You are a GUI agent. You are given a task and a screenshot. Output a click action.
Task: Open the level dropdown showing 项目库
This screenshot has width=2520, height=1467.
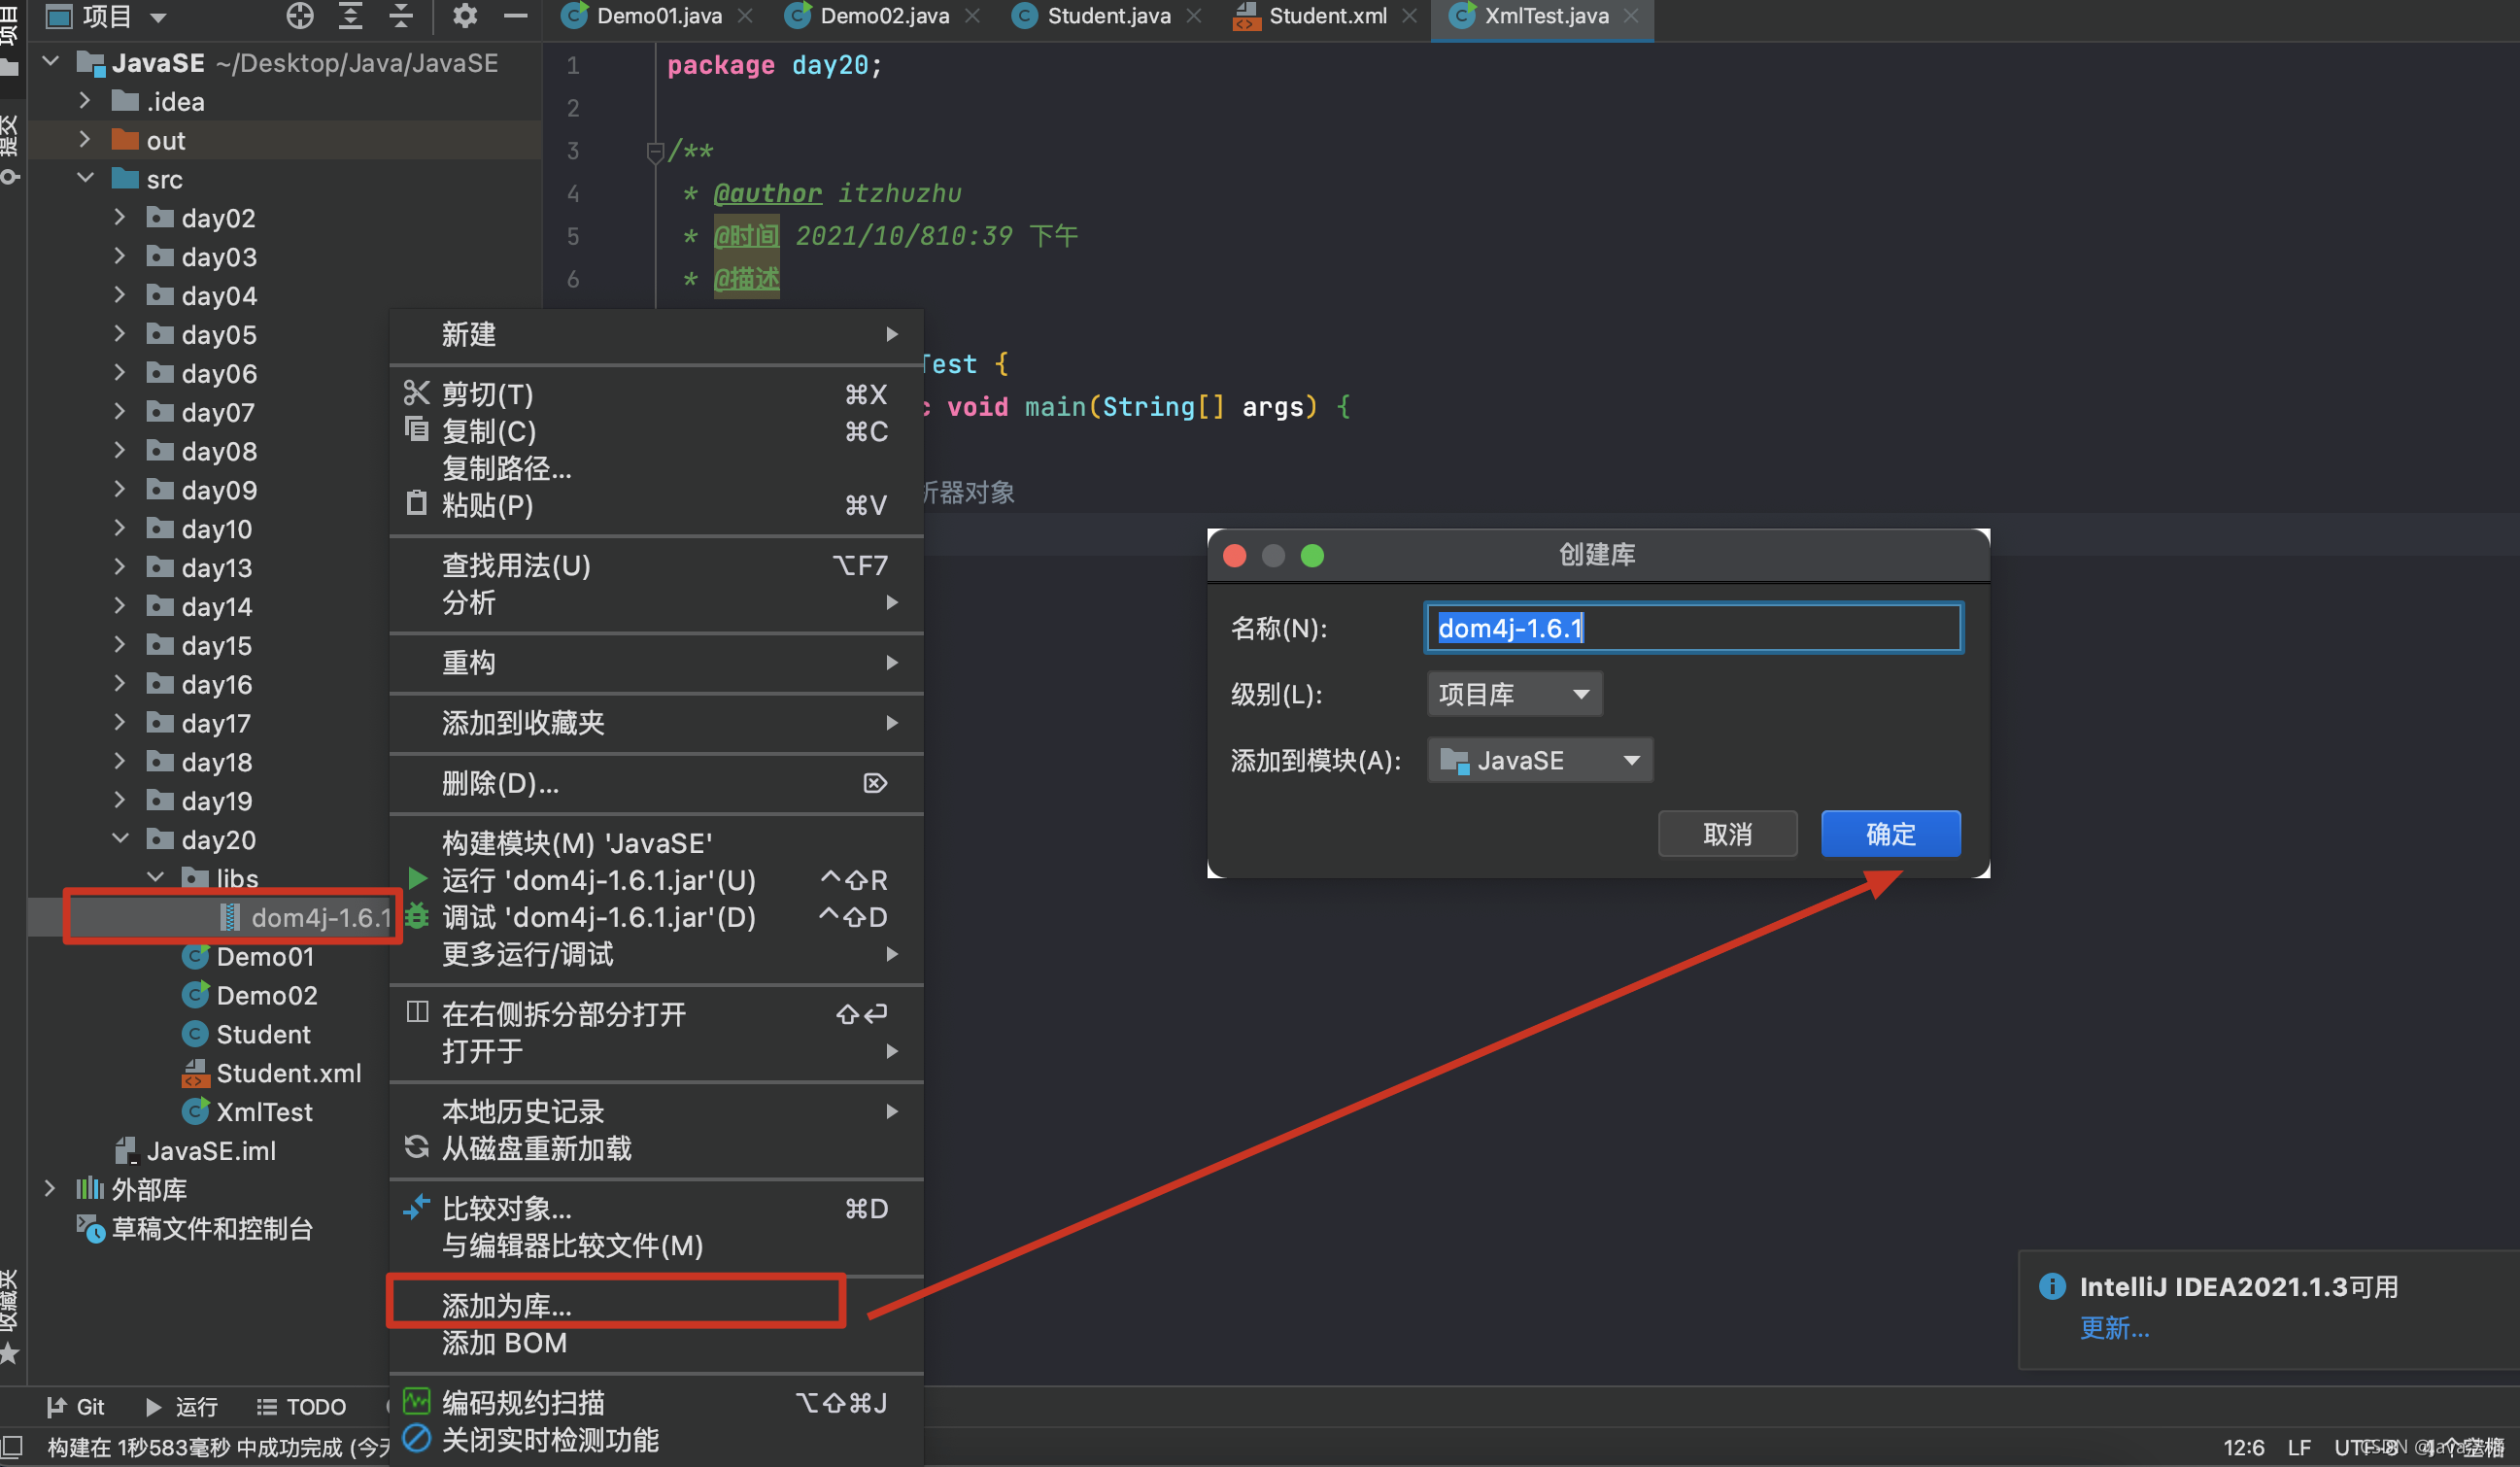click(1513, 694)
